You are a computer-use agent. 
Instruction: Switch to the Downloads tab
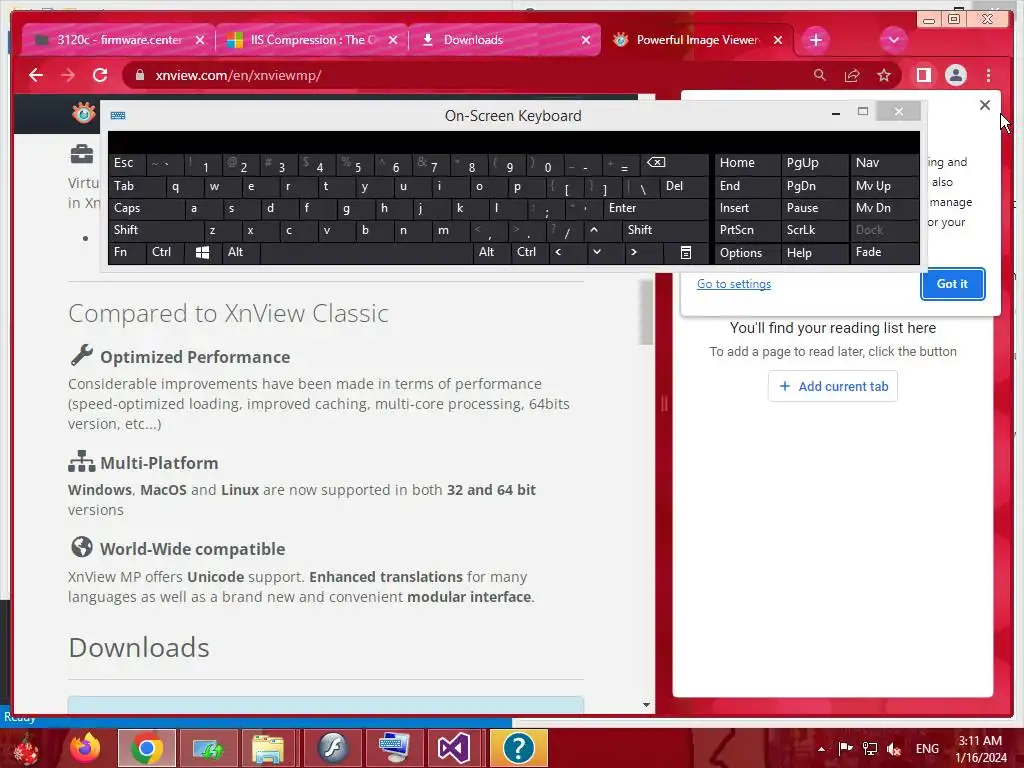click(x=504, y=40)
